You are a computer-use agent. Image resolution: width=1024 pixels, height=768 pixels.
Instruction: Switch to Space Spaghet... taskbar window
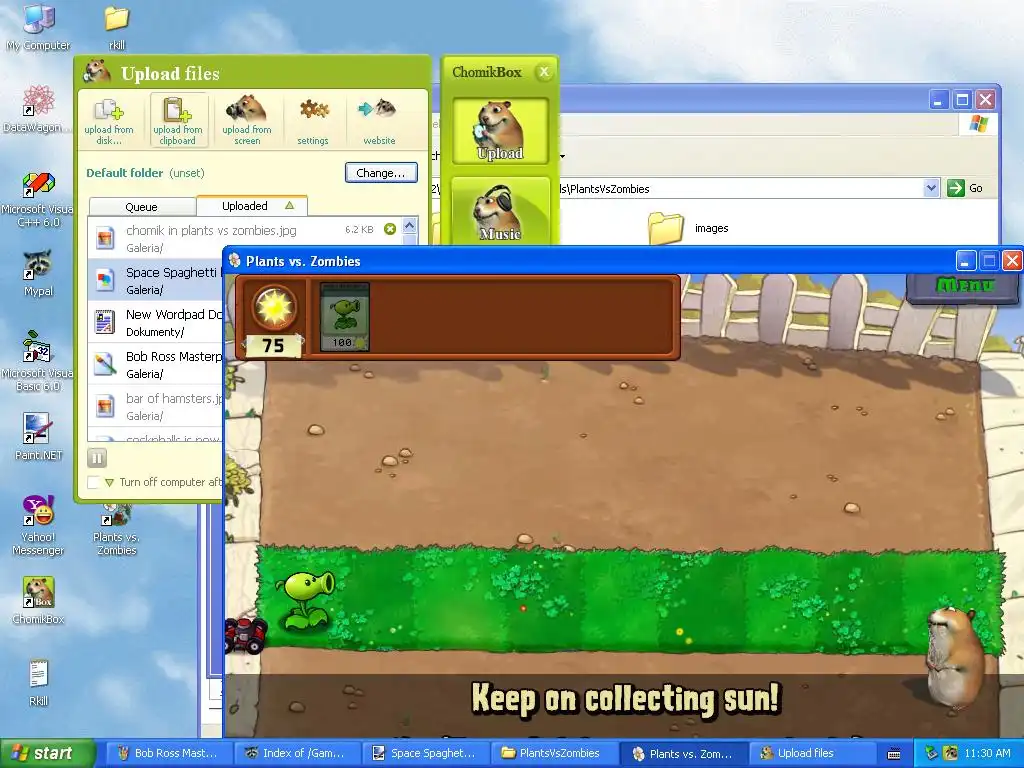click(x=424, y=753)
